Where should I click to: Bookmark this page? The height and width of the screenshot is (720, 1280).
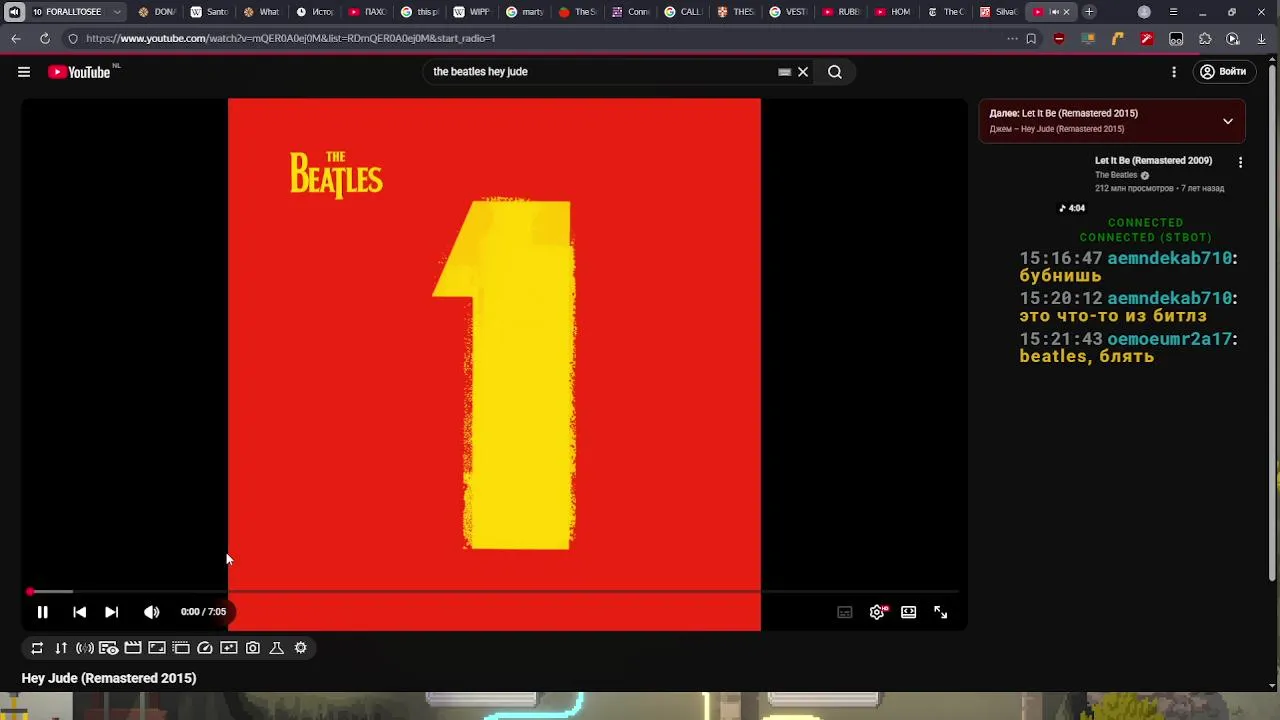click(x=1031, y=38)
